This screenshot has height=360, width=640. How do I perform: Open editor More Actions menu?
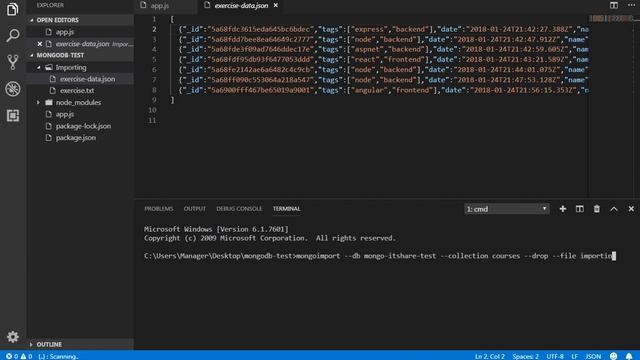[x=631, y=5]
